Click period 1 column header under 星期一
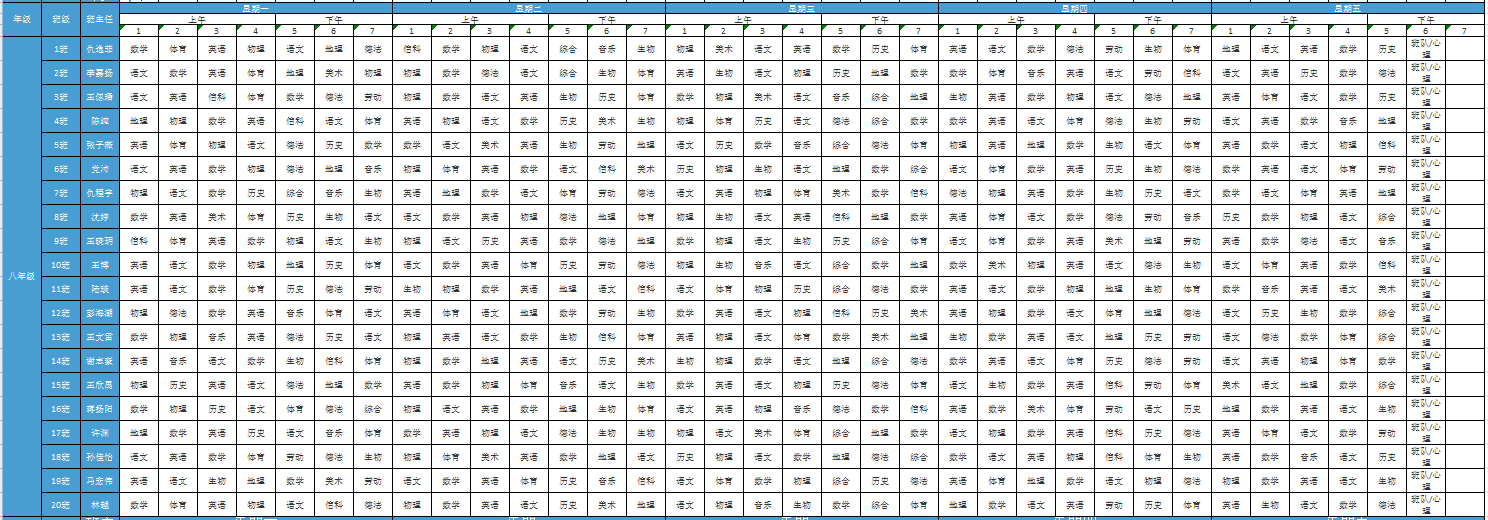Image resolution: width=1488 pixels, height=520 pixels. [139, 31]
